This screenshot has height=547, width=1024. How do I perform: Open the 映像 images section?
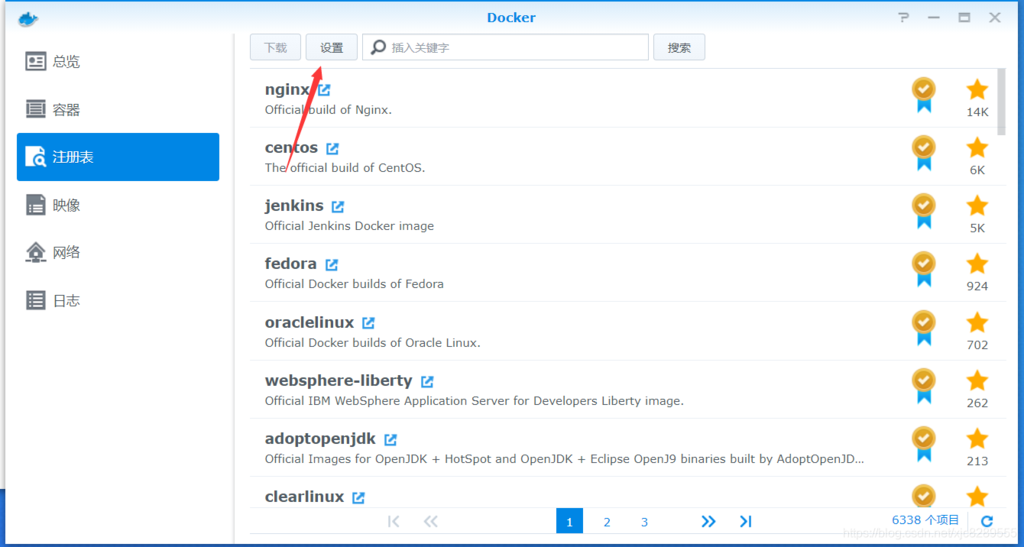pos(118,205)
